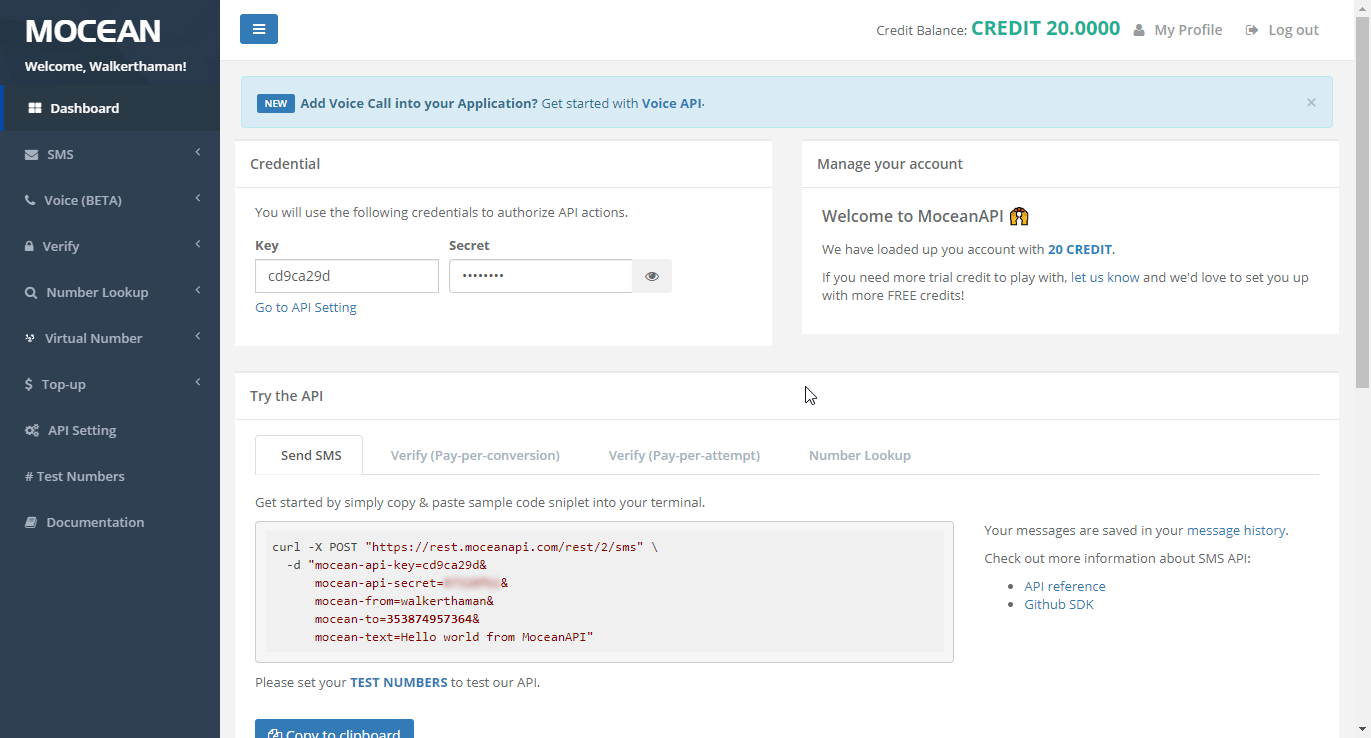Expand the Virtual Number menu
This screenshot has height=738, width=1371.
[x=196, y=338]
